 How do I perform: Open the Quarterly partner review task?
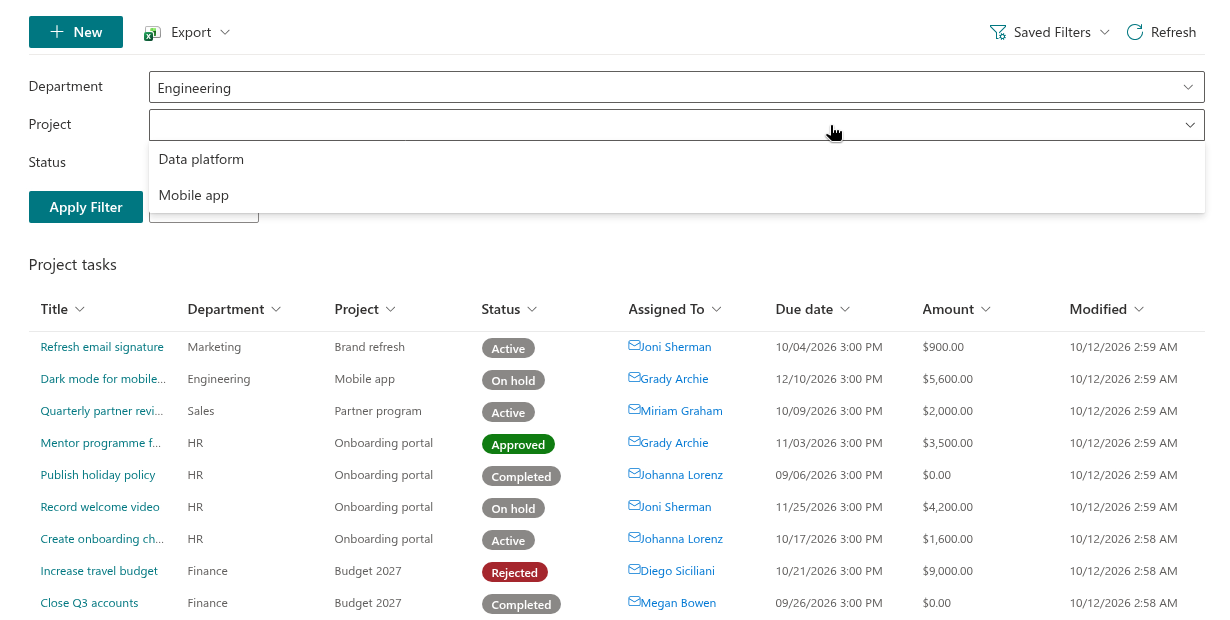click(x=102, y=411)
